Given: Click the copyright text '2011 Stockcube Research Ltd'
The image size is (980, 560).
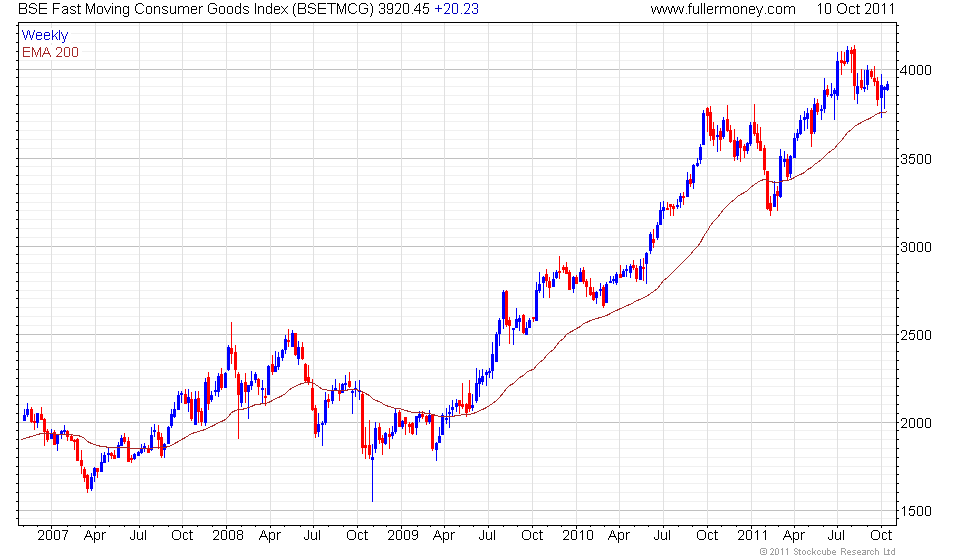Looking at the screenshot, I should pyautogui.click(x=832, y=552).
